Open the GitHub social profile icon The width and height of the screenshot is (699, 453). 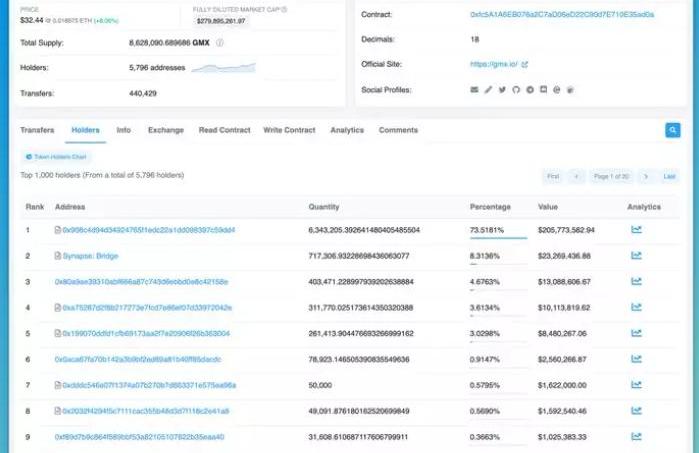click(x=516, y=90)
